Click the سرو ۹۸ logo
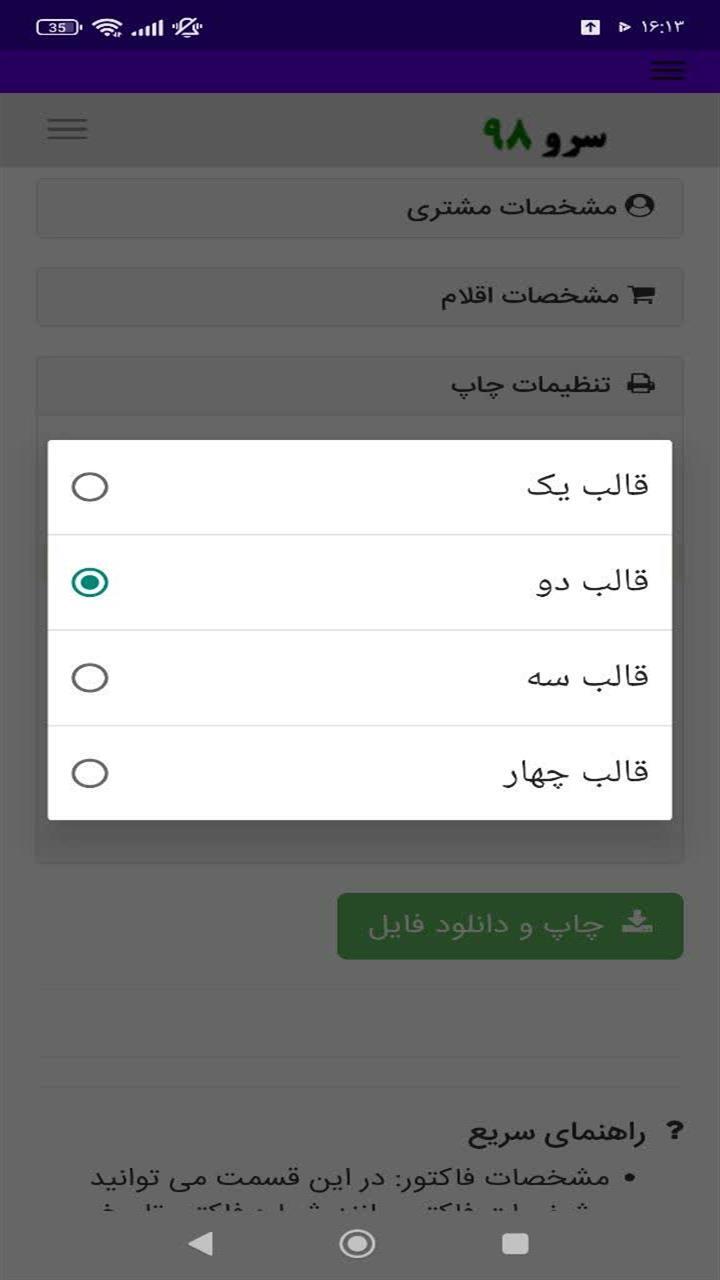Viewport: 720px width, 1280px height. click(545, 134)
